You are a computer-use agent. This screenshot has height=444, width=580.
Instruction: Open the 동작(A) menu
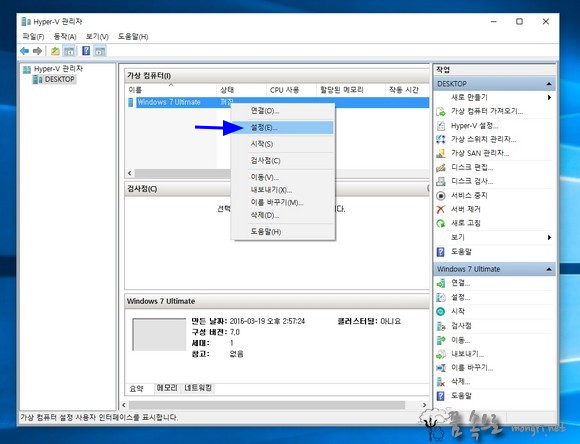65,36
